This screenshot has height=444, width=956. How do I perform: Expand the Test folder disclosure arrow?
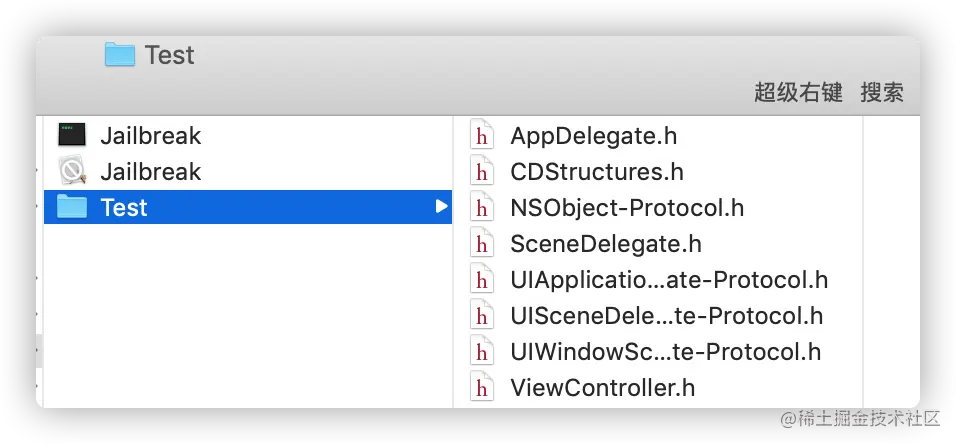441,207
